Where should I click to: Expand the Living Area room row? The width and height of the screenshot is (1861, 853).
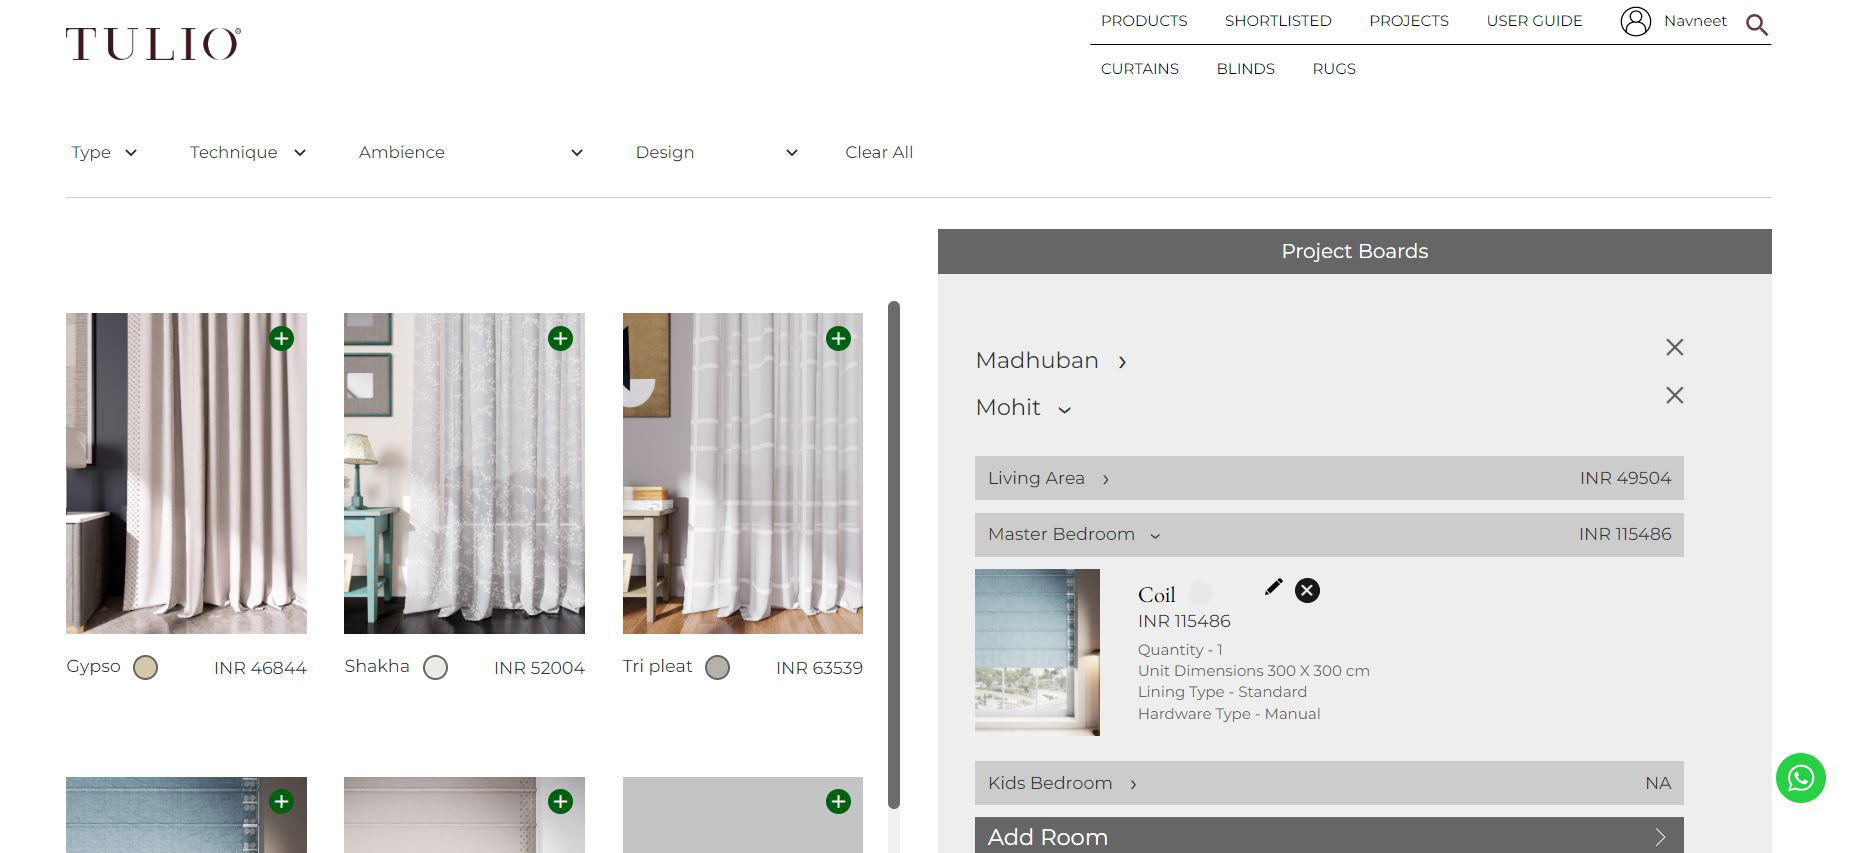[x=1329, y=478]
